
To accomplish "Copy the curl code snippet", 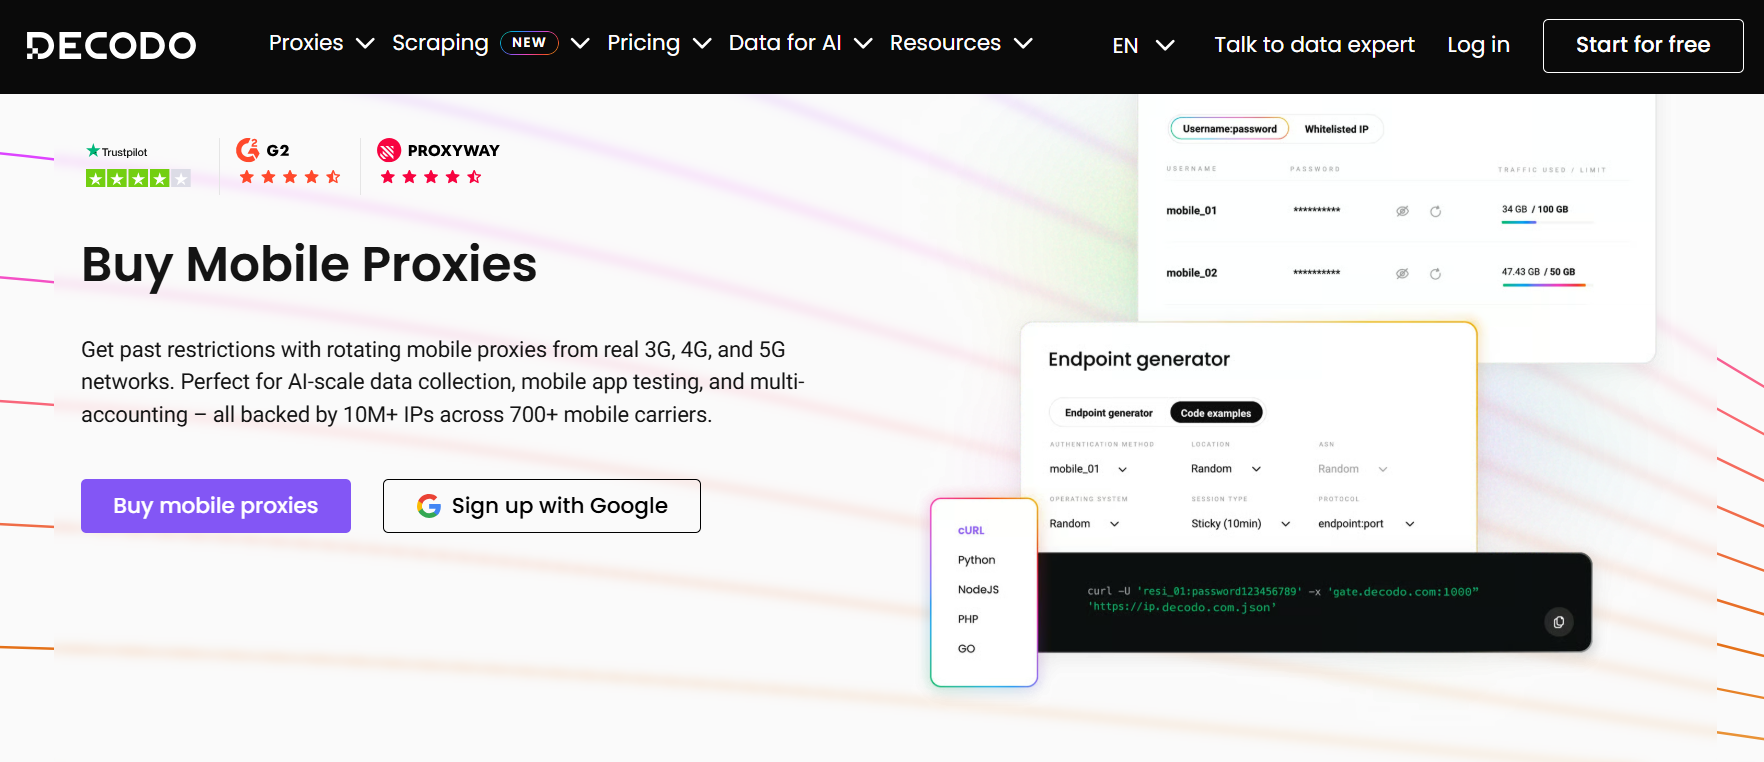I will (x=1558, y=622).
